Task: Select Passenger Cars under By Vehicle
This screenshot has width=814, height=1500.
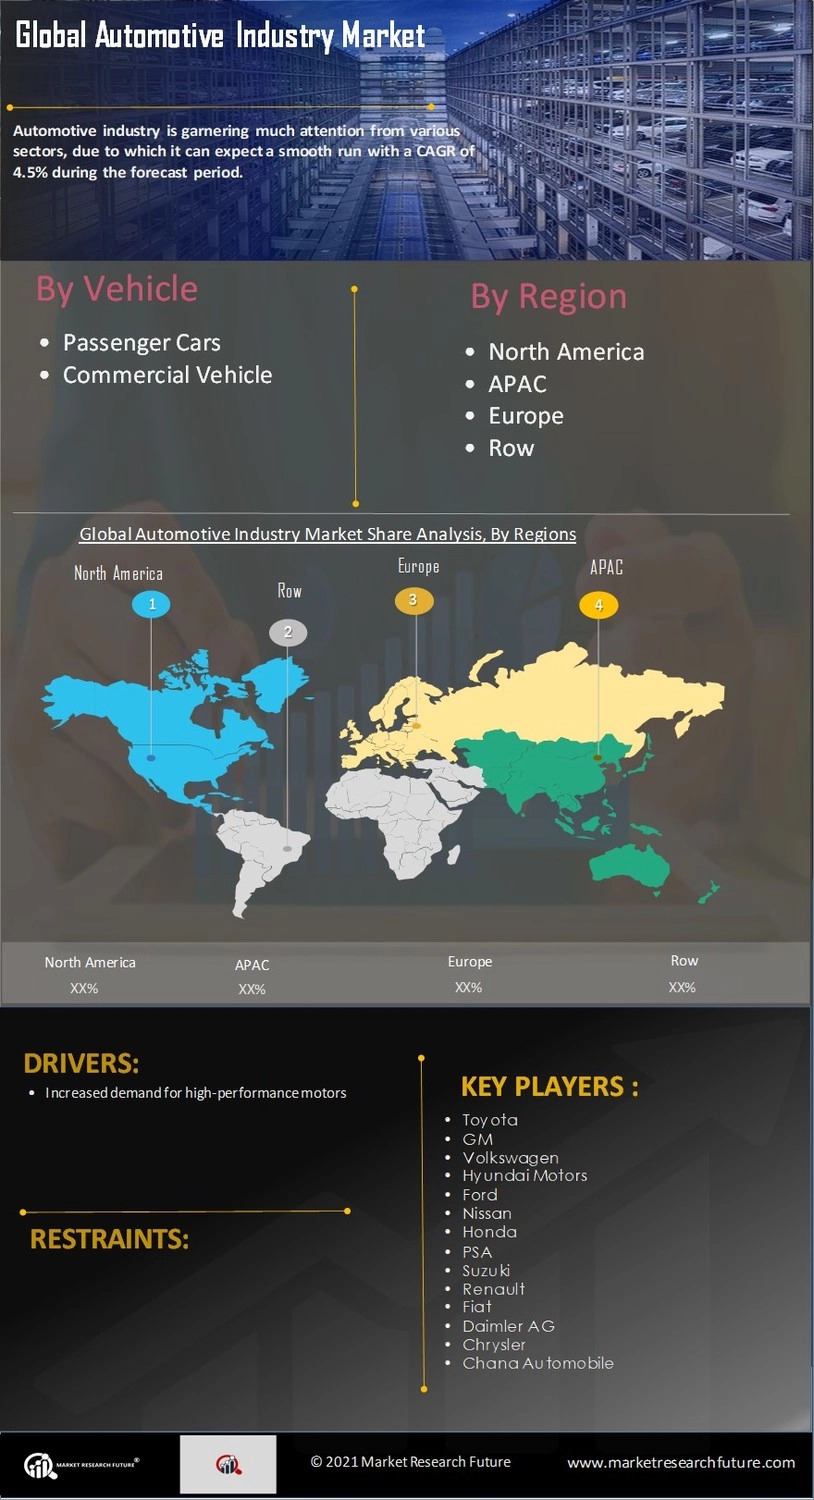Action: point(141,343)
